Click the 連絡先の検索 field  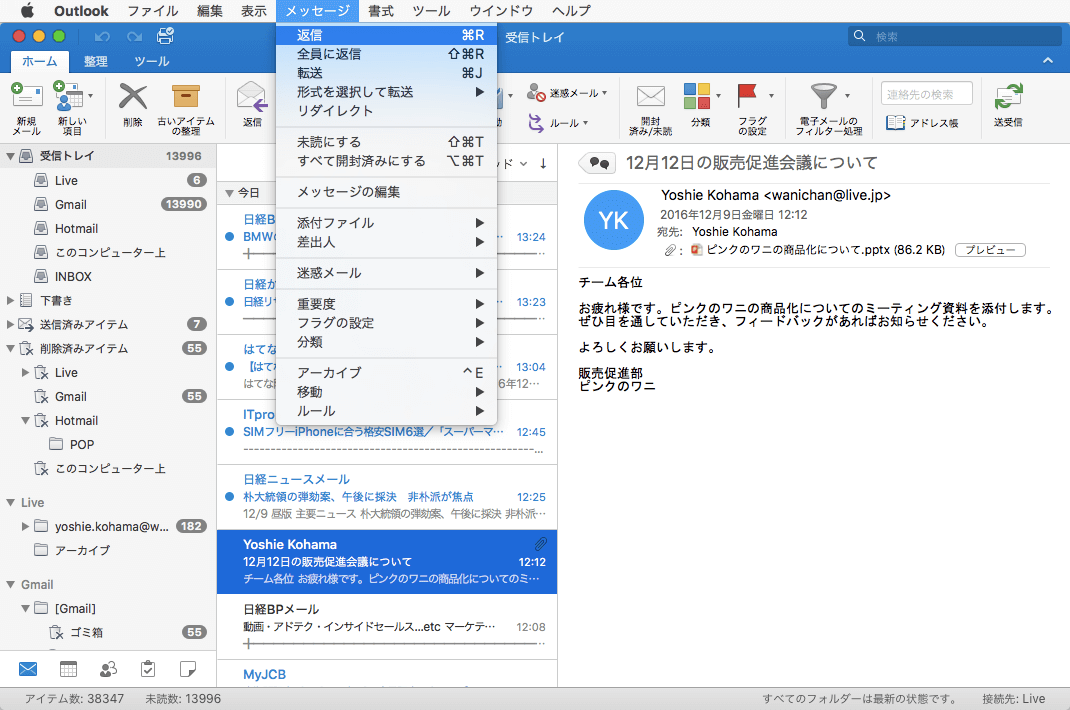point(927,94)
